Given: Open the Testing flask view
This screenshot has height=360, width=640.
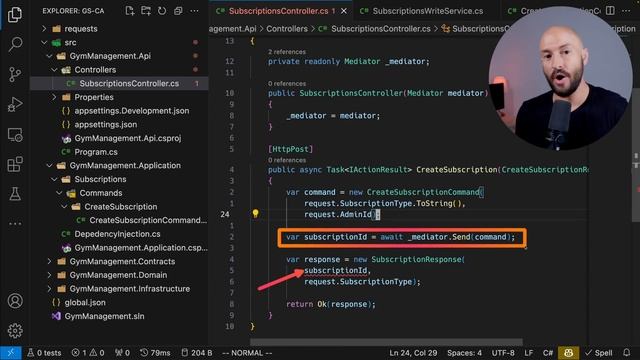Looking at the screenshot, I should coord(15,194).
